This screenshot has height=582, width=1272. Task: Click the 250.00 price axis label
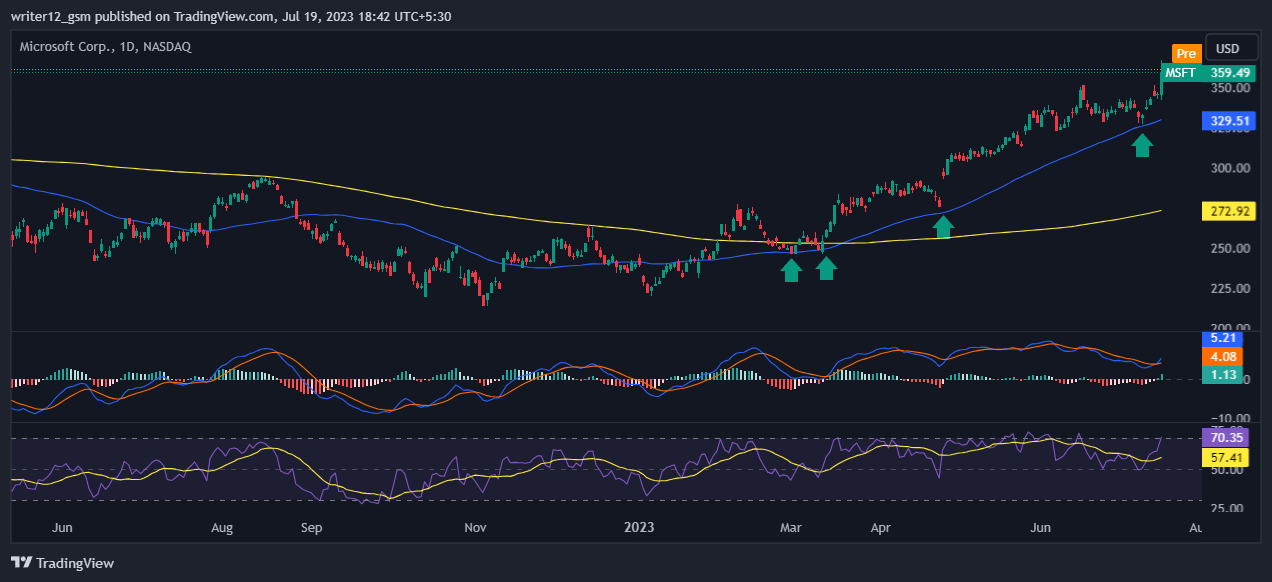tap(1230, 248)
